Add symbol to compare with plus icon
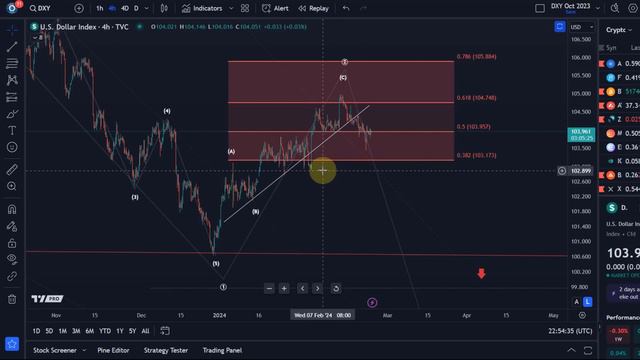This screenshot has width=640, height=360. 79,8
